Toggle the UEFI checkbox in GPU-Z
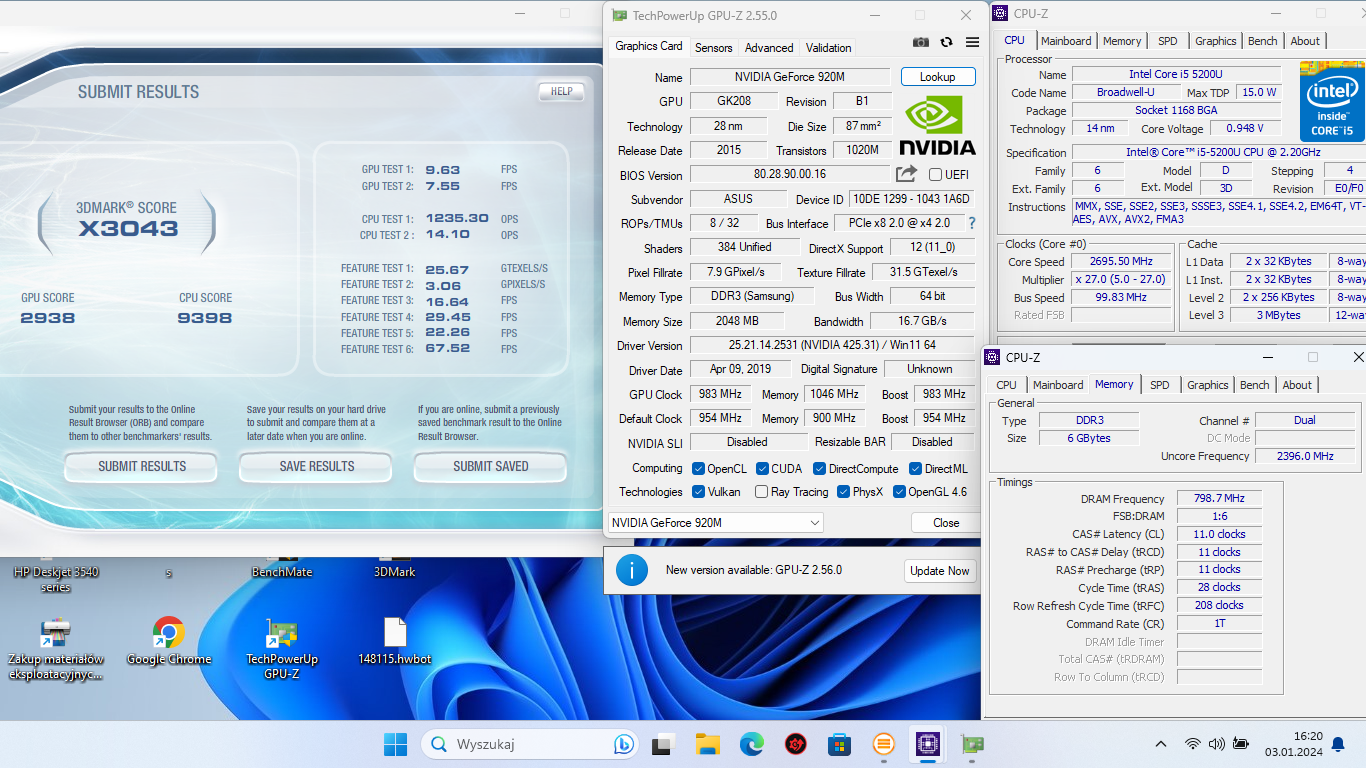This screenshot has height=768, width=1366. point(935,175)
